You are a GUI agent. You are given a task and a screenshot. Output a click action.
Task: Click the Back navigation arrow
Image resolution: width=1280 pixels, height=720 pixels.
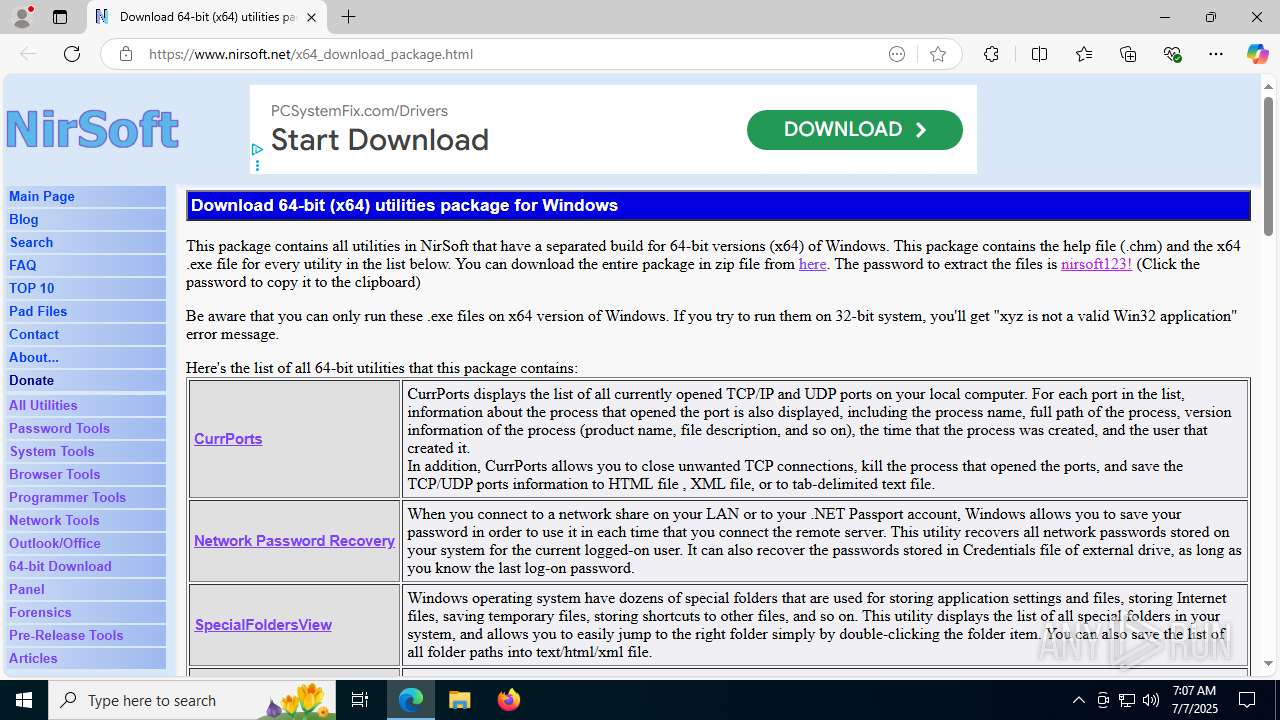pyautogui.click(x=28, y=54)
